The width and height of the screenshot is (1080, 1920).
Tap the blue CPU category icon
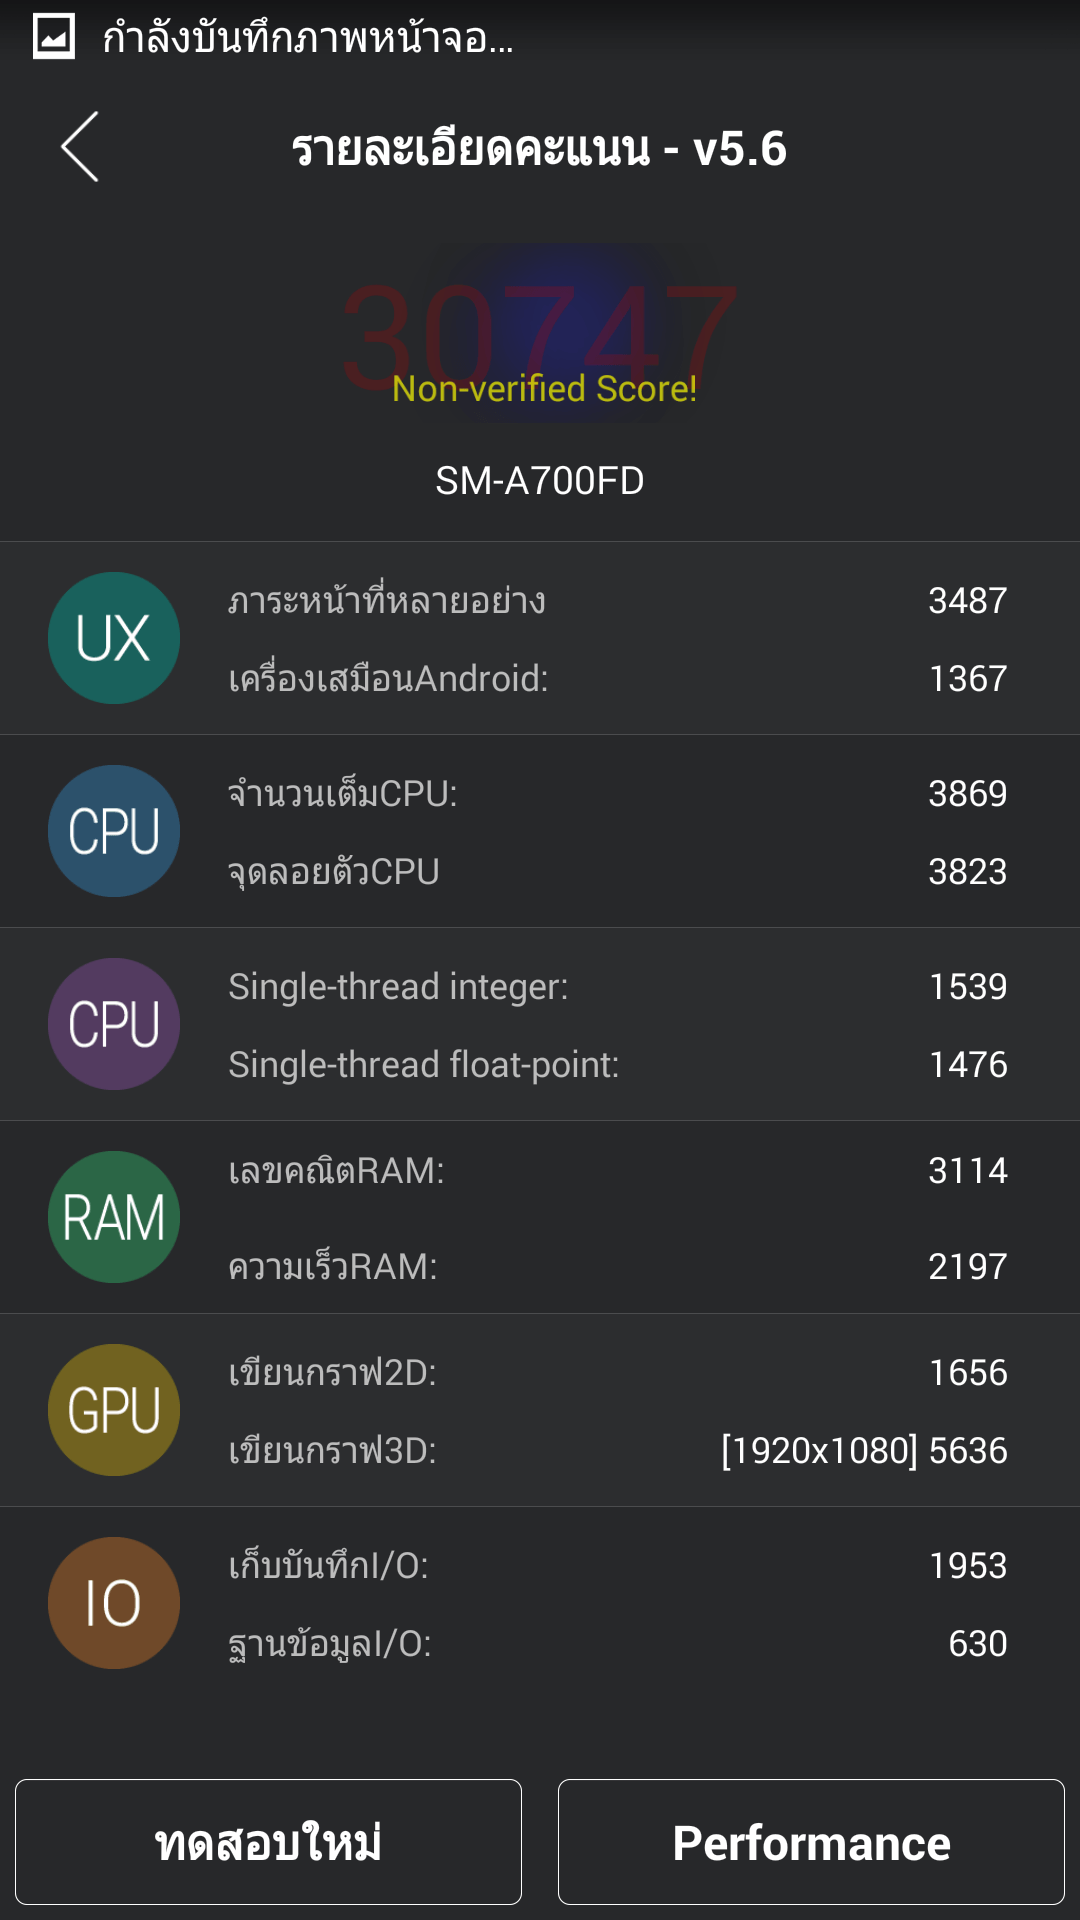114,831
